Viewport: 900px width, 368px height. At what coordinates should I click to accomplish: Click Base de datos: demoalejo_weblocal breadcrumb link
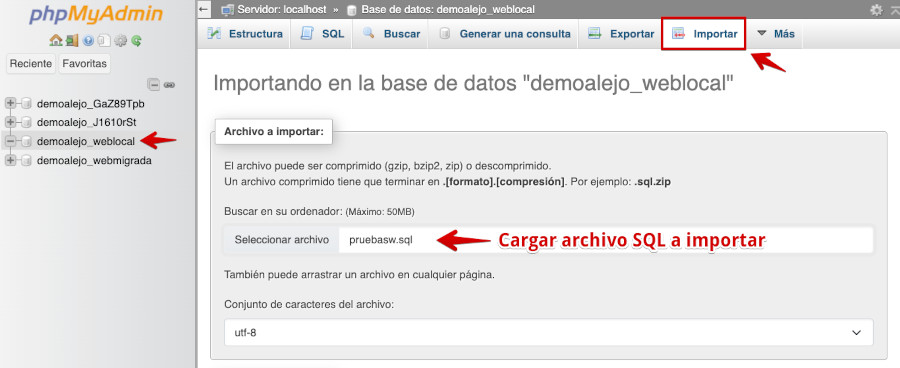coord(447,10)
